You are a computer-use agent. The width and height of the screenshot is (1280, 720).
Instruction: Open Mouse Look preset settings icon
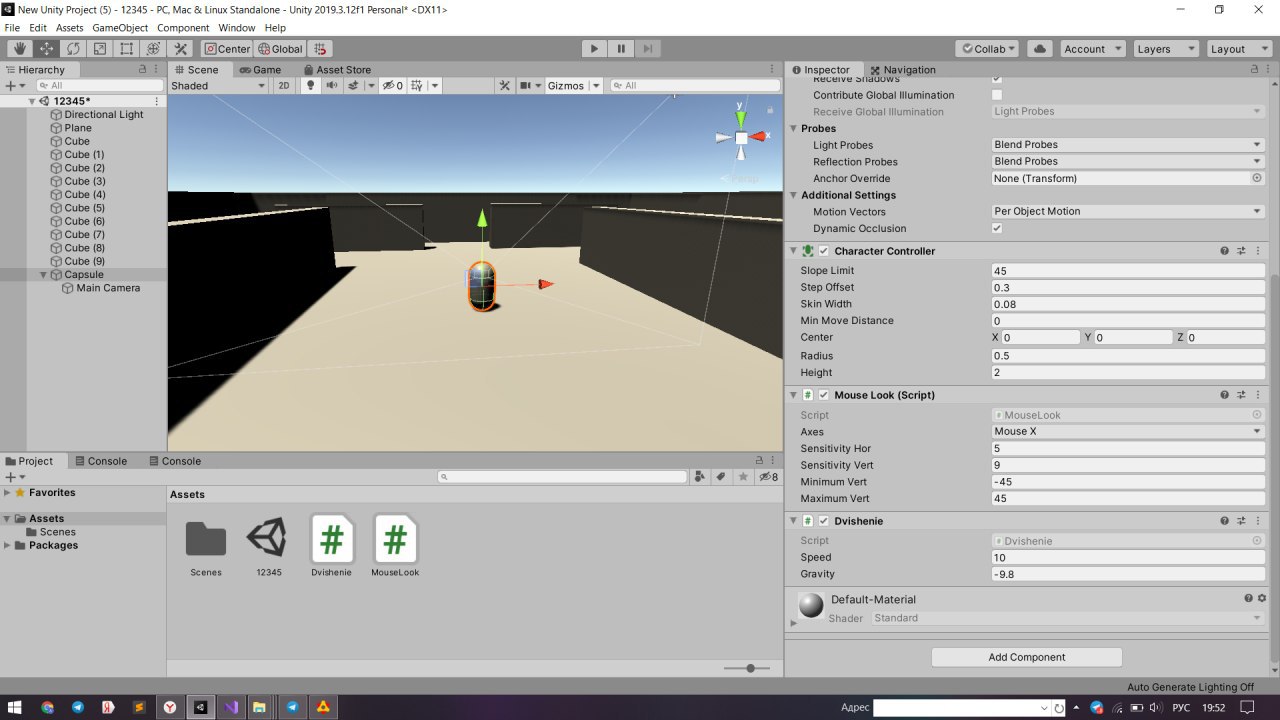click(1241, 395)
